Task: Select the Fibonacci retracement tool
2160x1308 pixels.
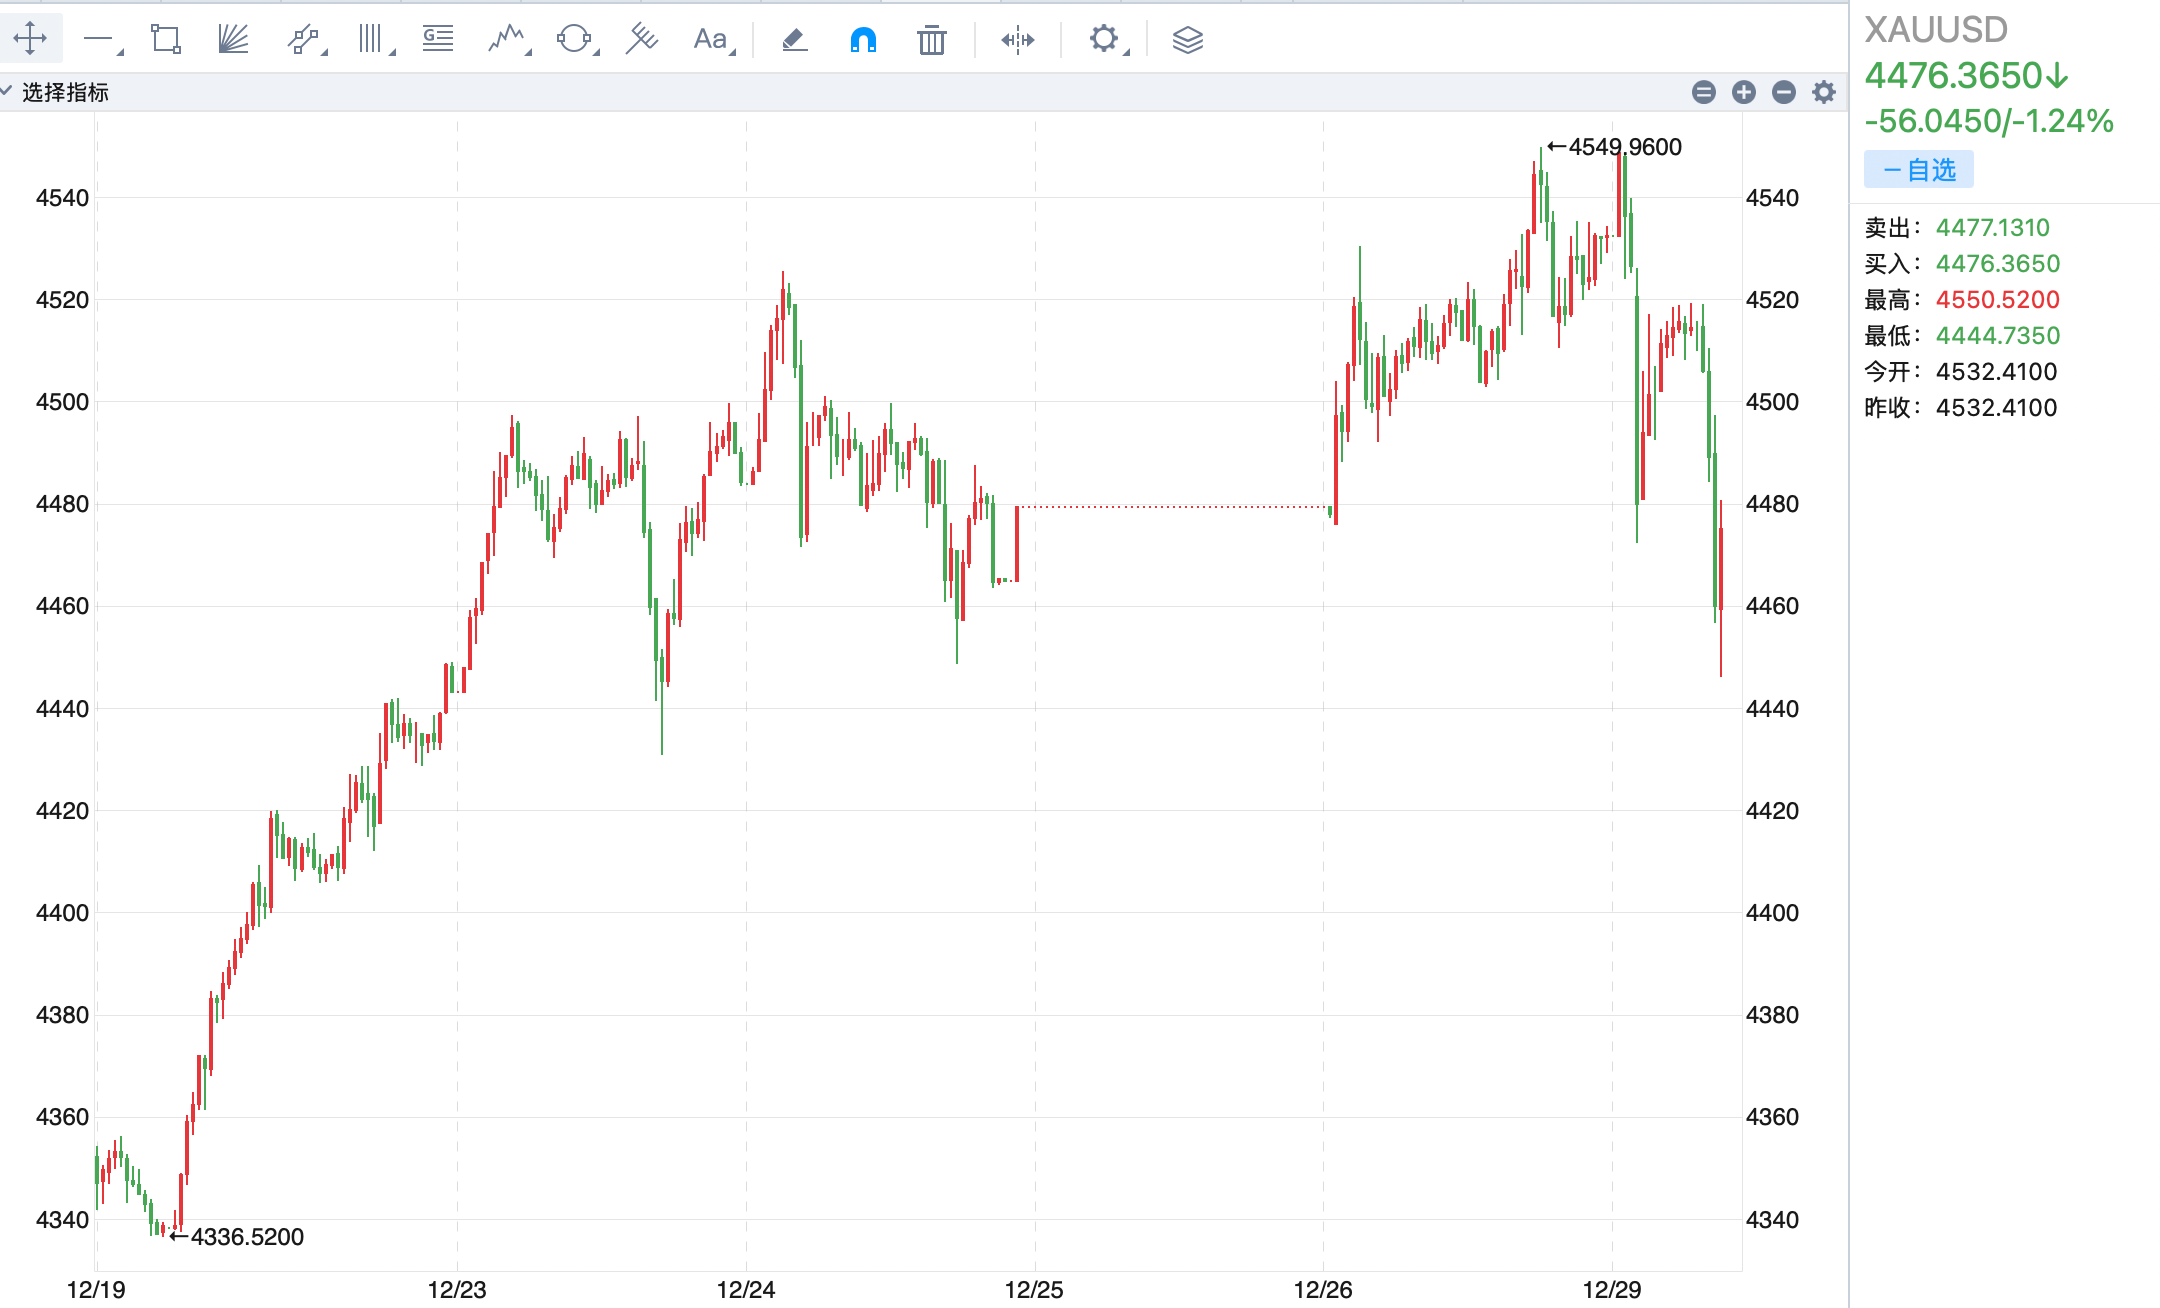Action: [438, 39]
